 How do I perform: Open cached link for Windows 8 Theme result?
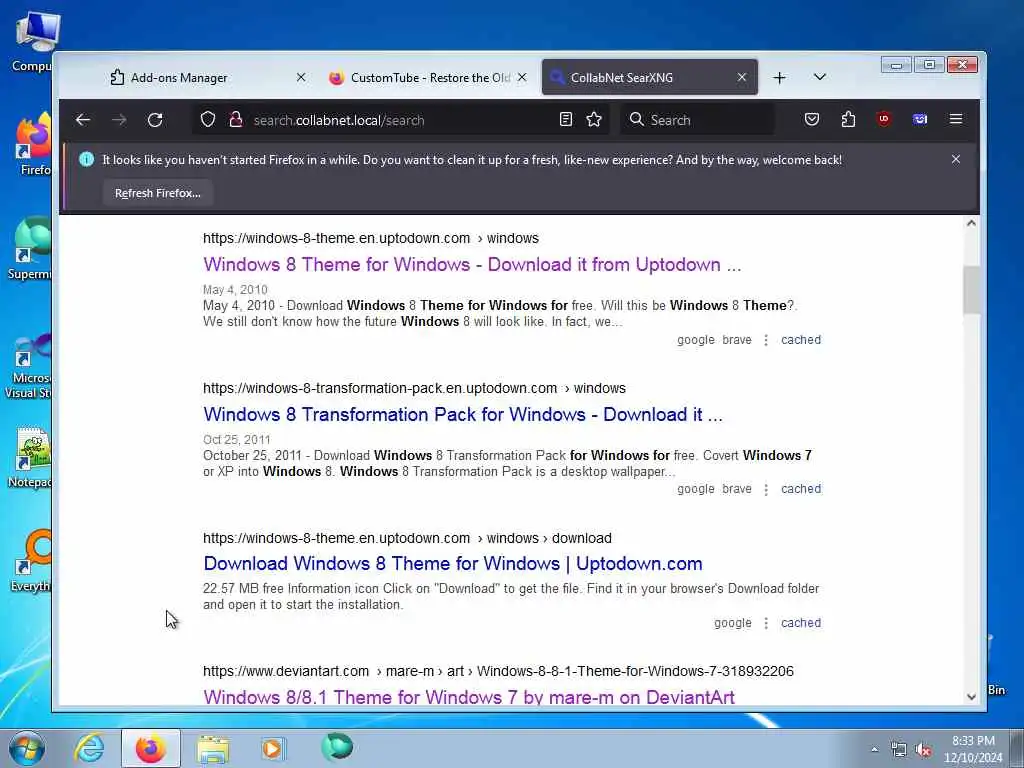(x=801, y=340)
